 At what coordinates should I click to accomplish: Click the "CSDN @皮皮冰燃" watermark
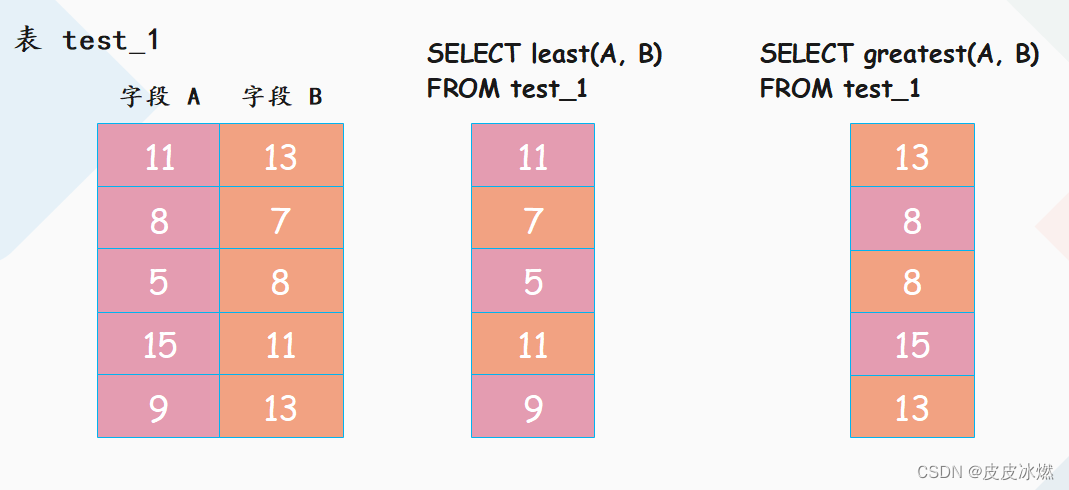tap(985, 472)
